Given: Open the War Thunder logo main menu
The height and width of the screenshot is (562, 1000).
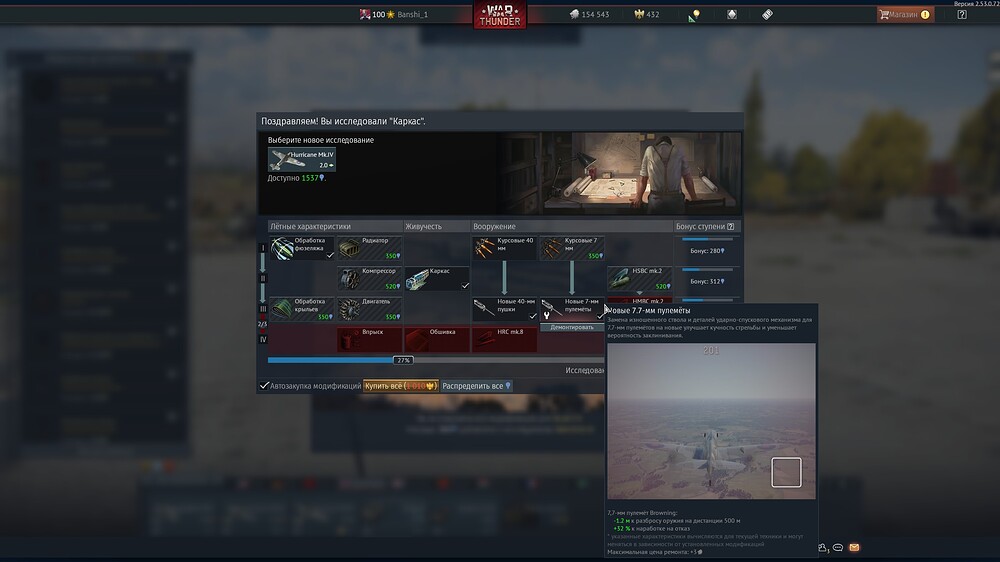Looking at the screenshot, I should click(x=499, y=16).
